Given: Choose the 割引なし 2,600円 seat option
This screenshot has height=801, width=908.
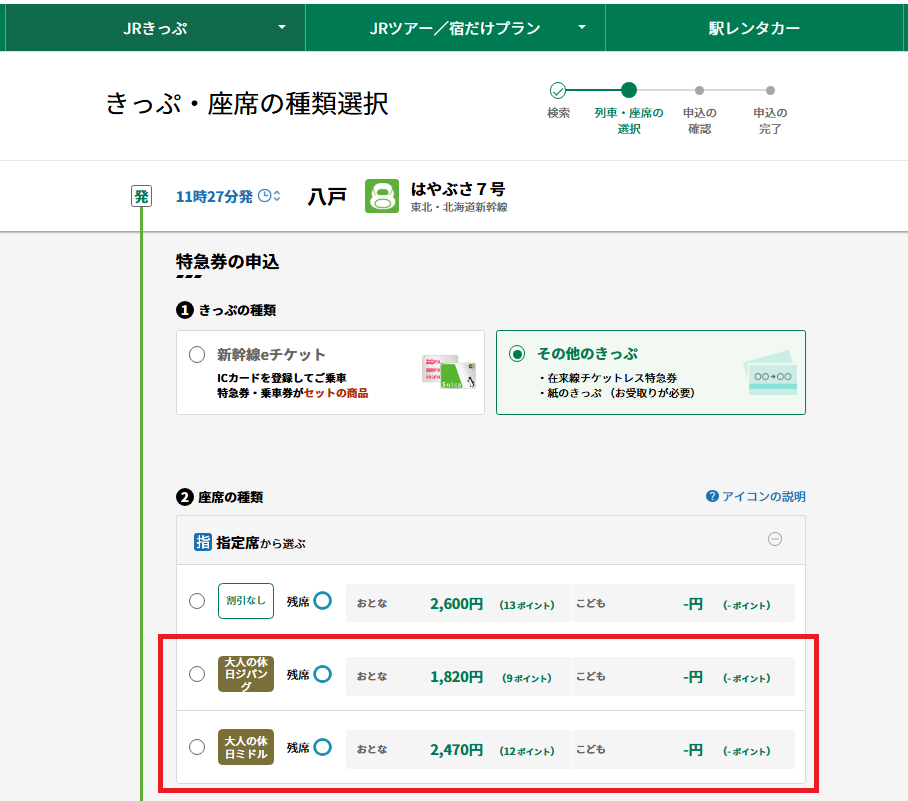Looking at the screenshot, I should [x=197, y=601].
